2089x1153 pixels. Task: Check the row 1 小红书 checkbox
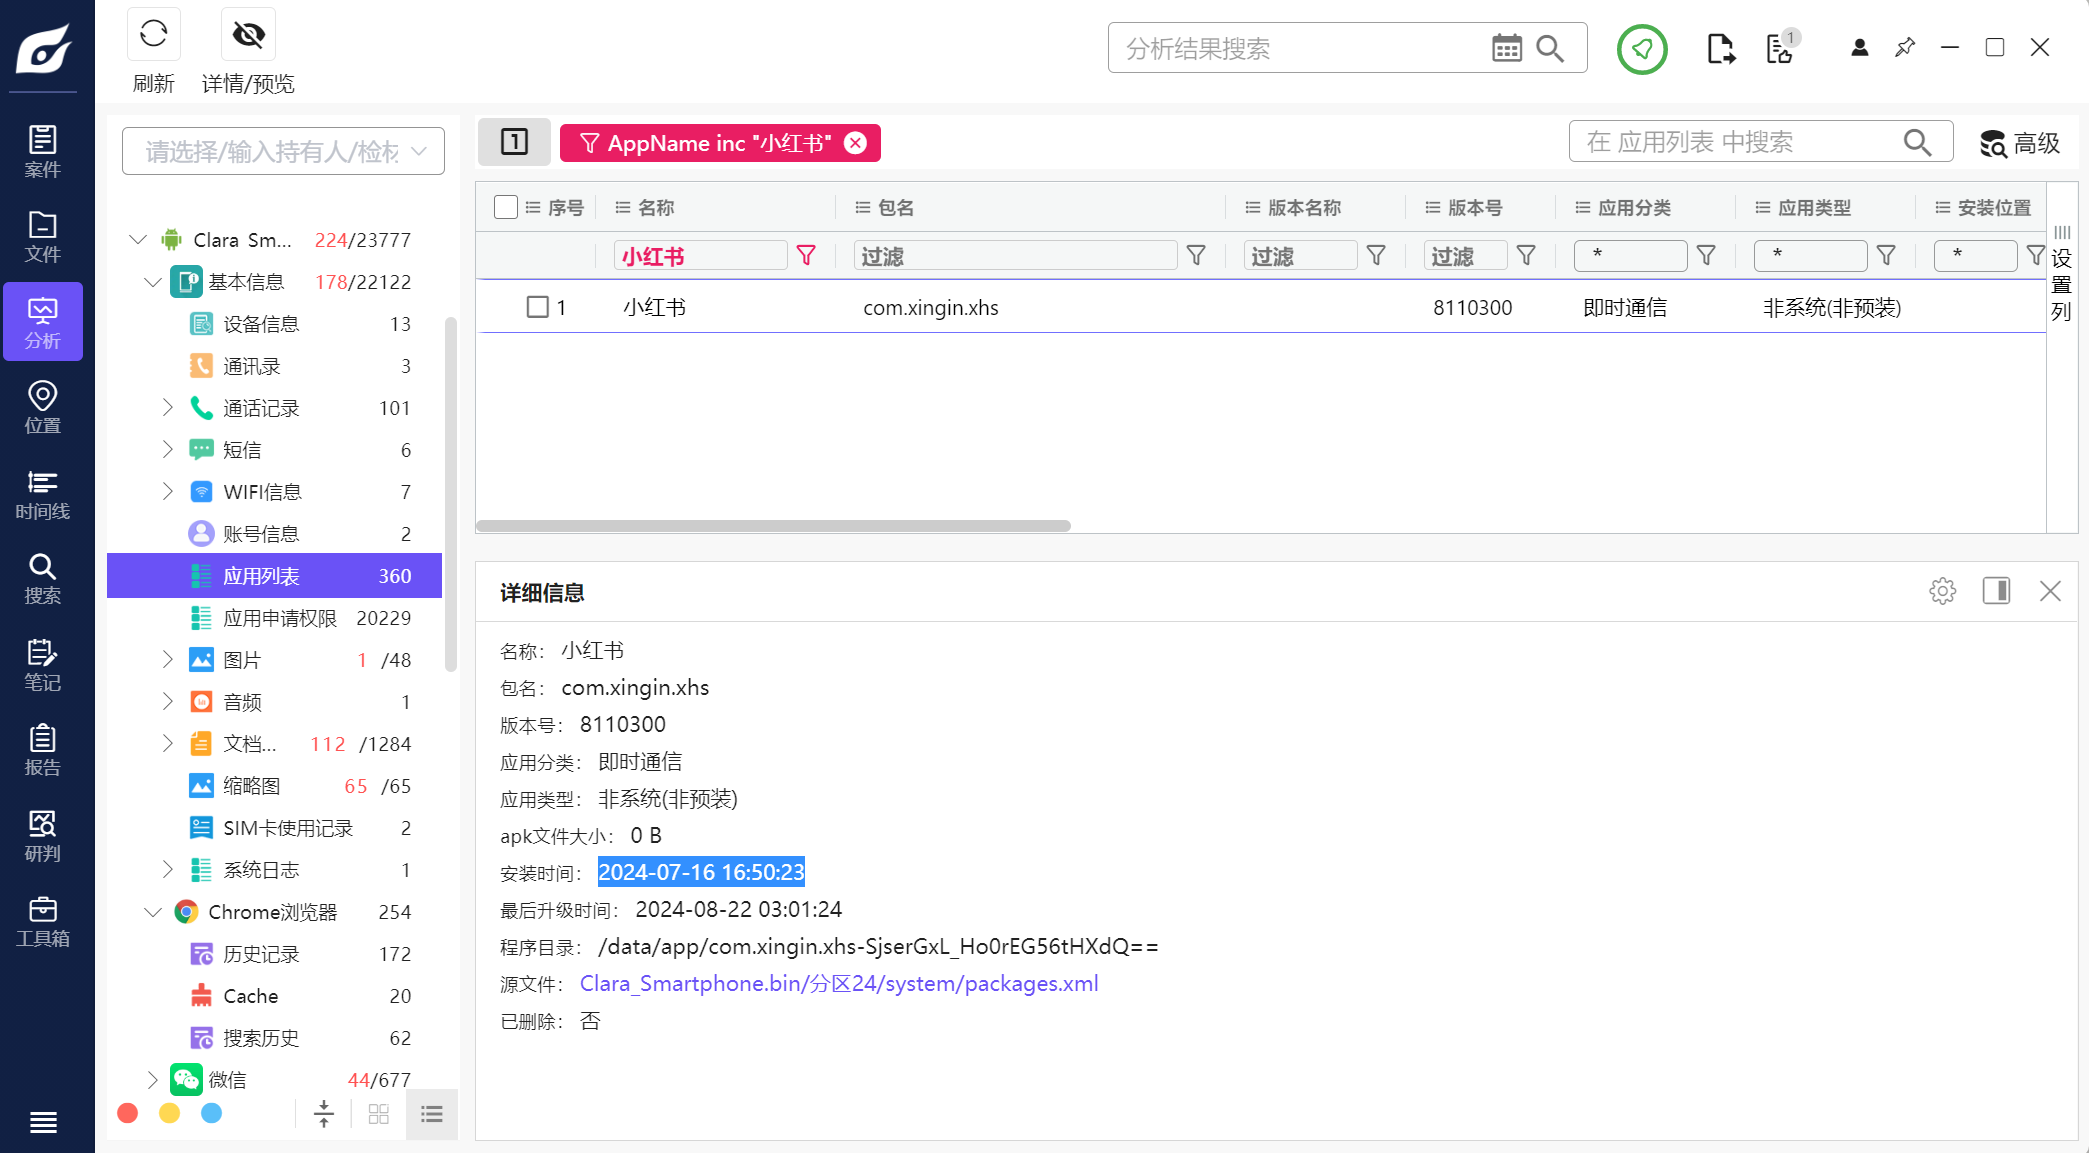[x=538, y=307]
